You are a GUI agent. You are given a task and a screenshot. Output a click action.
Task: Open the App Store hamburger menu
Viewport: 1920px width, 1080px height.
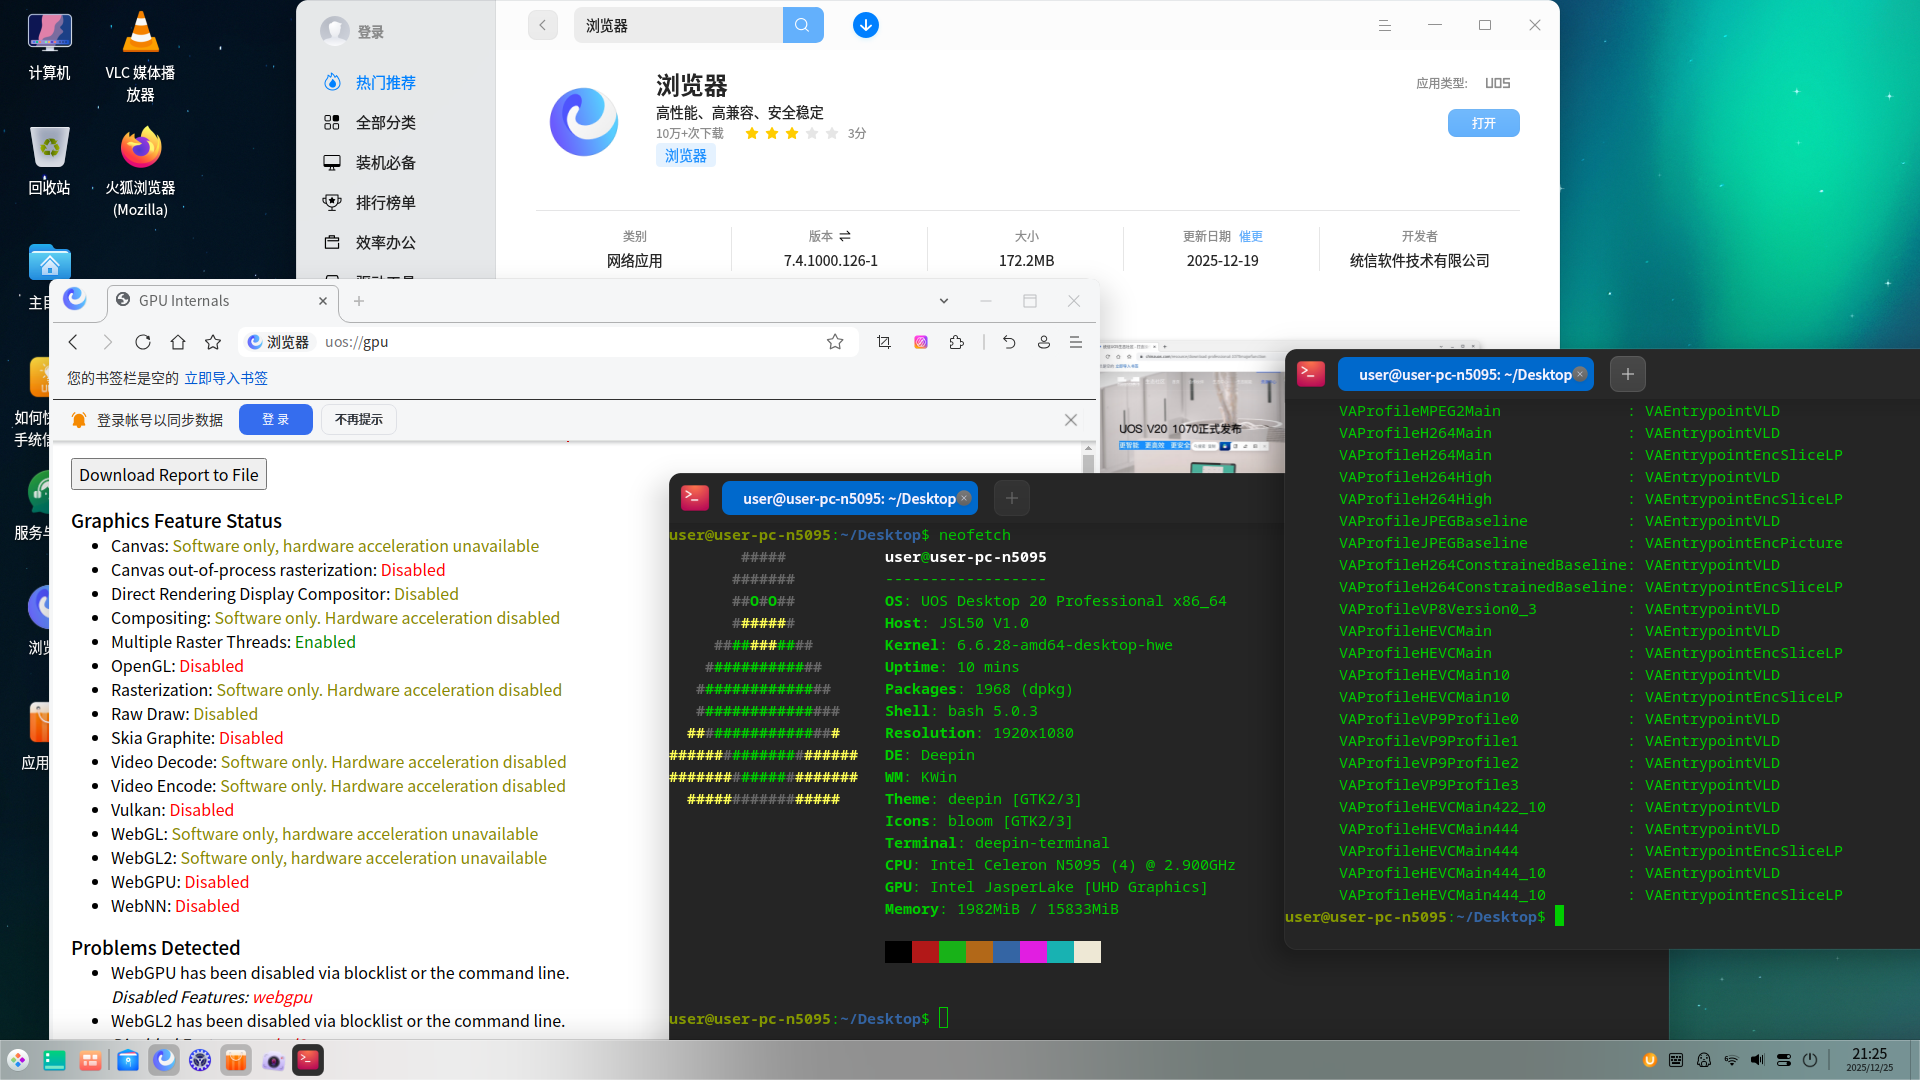tap(1384, 25)
